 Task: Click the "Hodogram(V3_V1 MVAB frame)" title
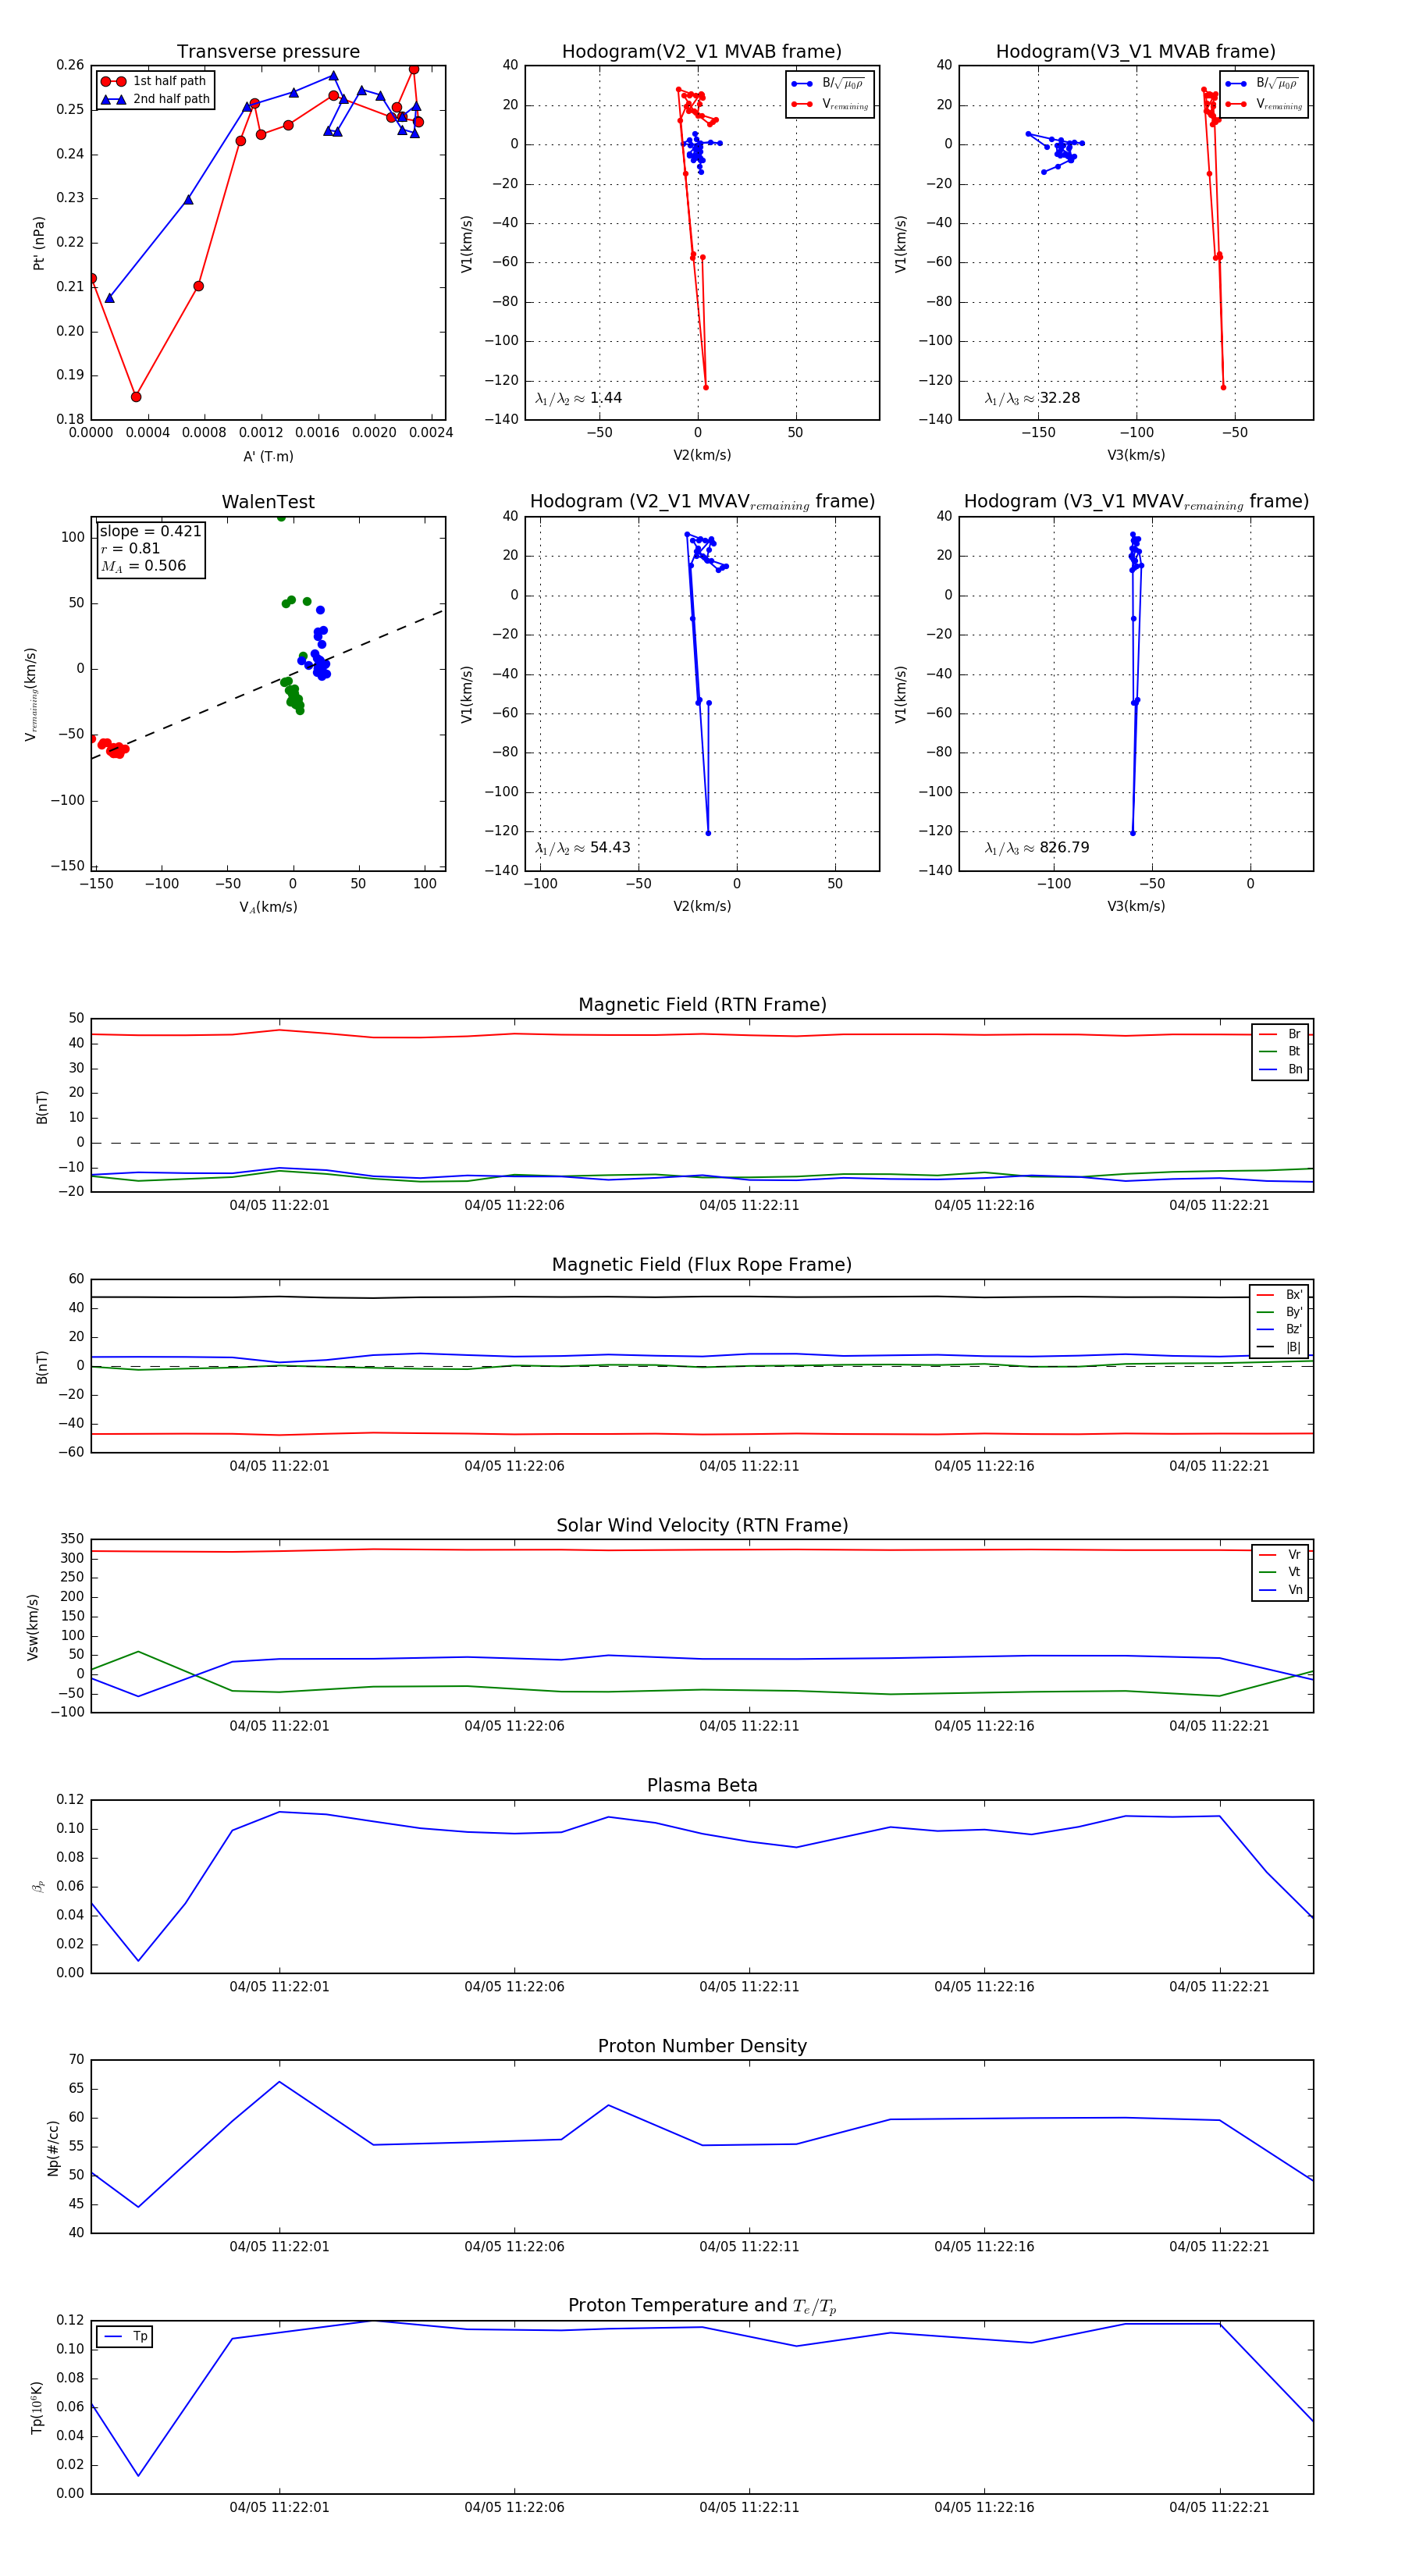tap(1135, 52)
